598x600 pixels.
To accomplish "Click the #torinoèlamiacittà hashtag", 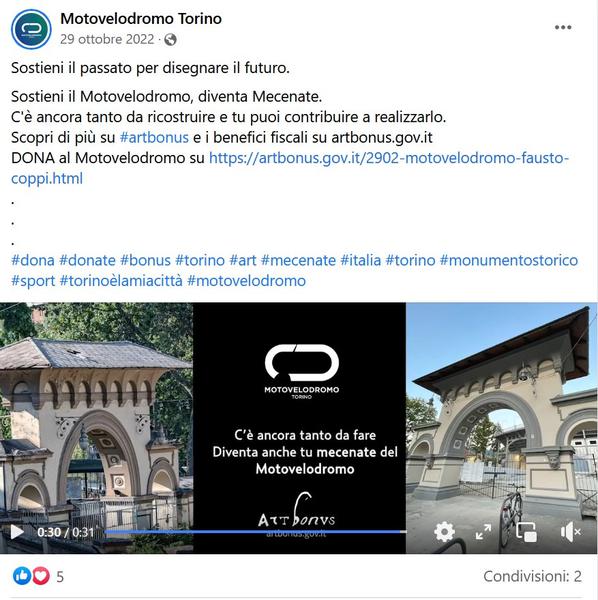I will coord(121,281).
